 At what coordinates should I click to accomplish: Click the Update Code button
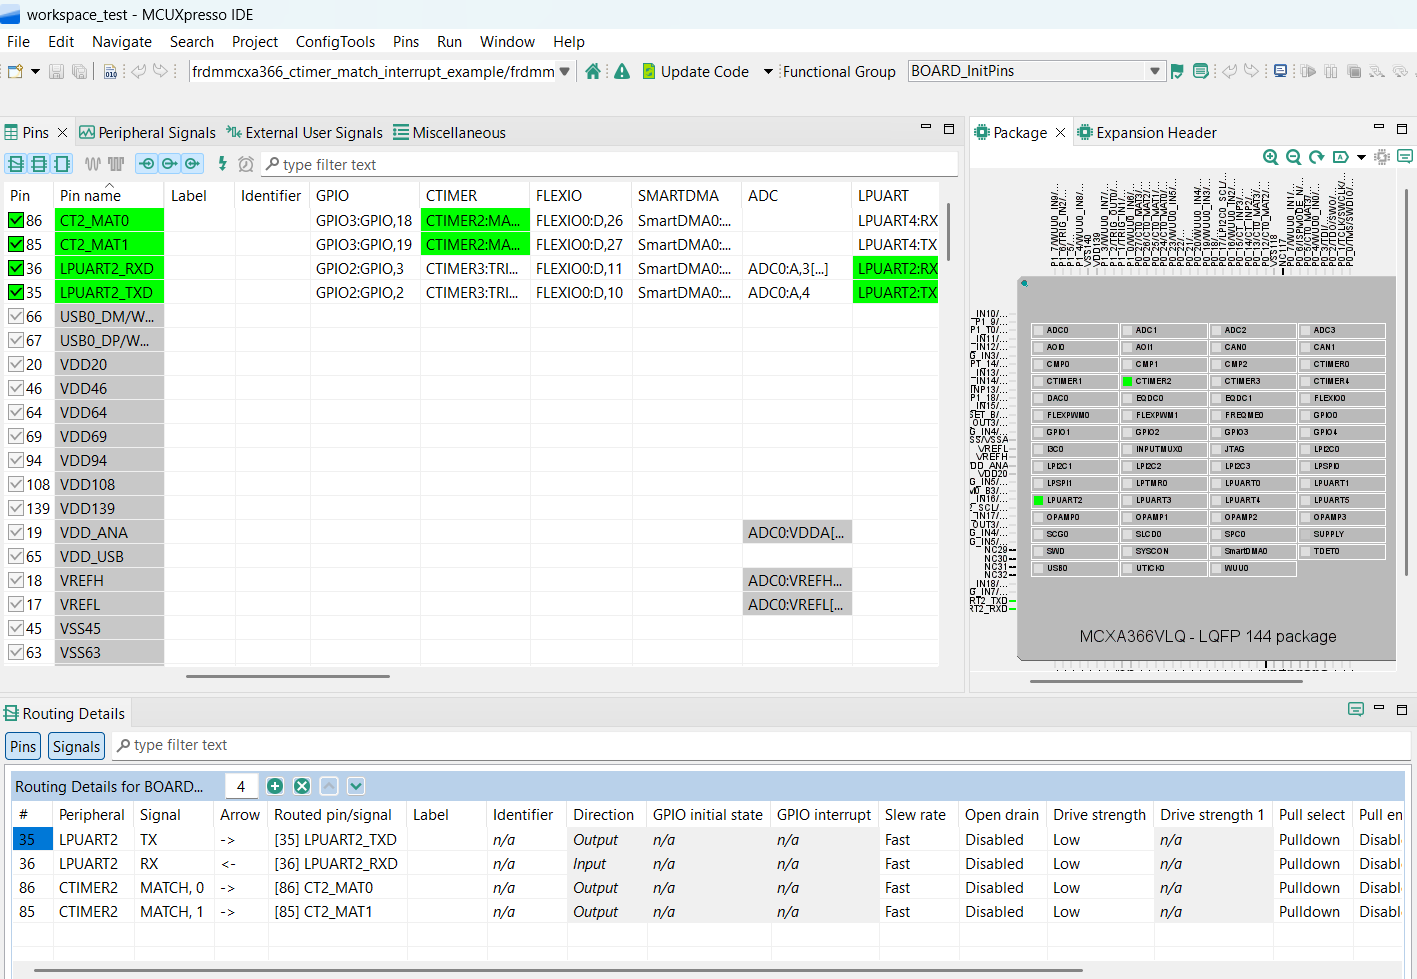(x=696, y=71)
